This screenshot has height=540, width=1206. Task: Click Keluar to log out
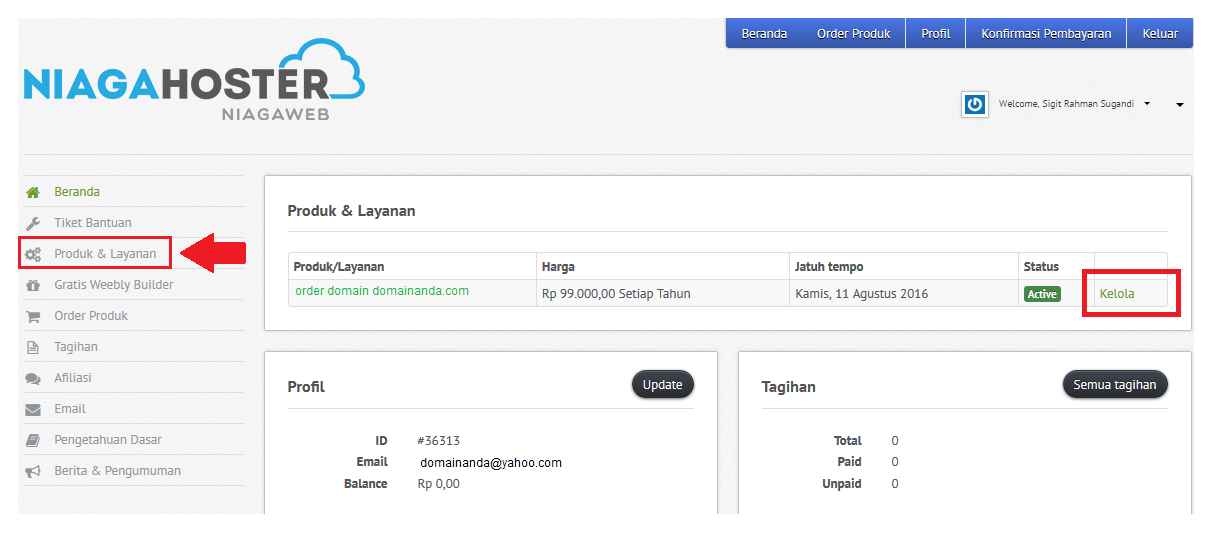1160,33
